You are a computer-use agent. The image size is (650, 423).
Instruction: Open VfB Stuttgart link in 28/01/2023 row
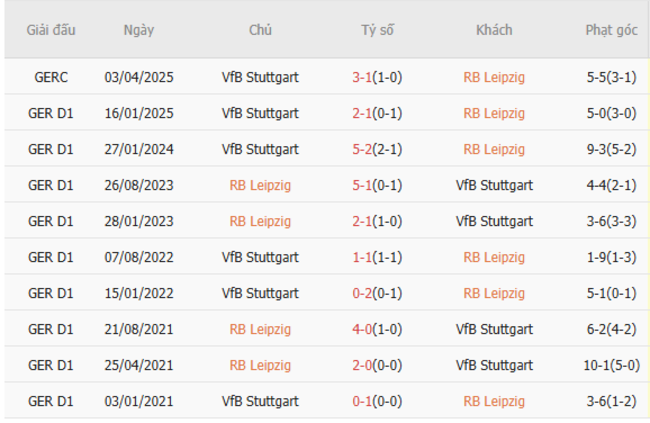[x=494, y=221]
